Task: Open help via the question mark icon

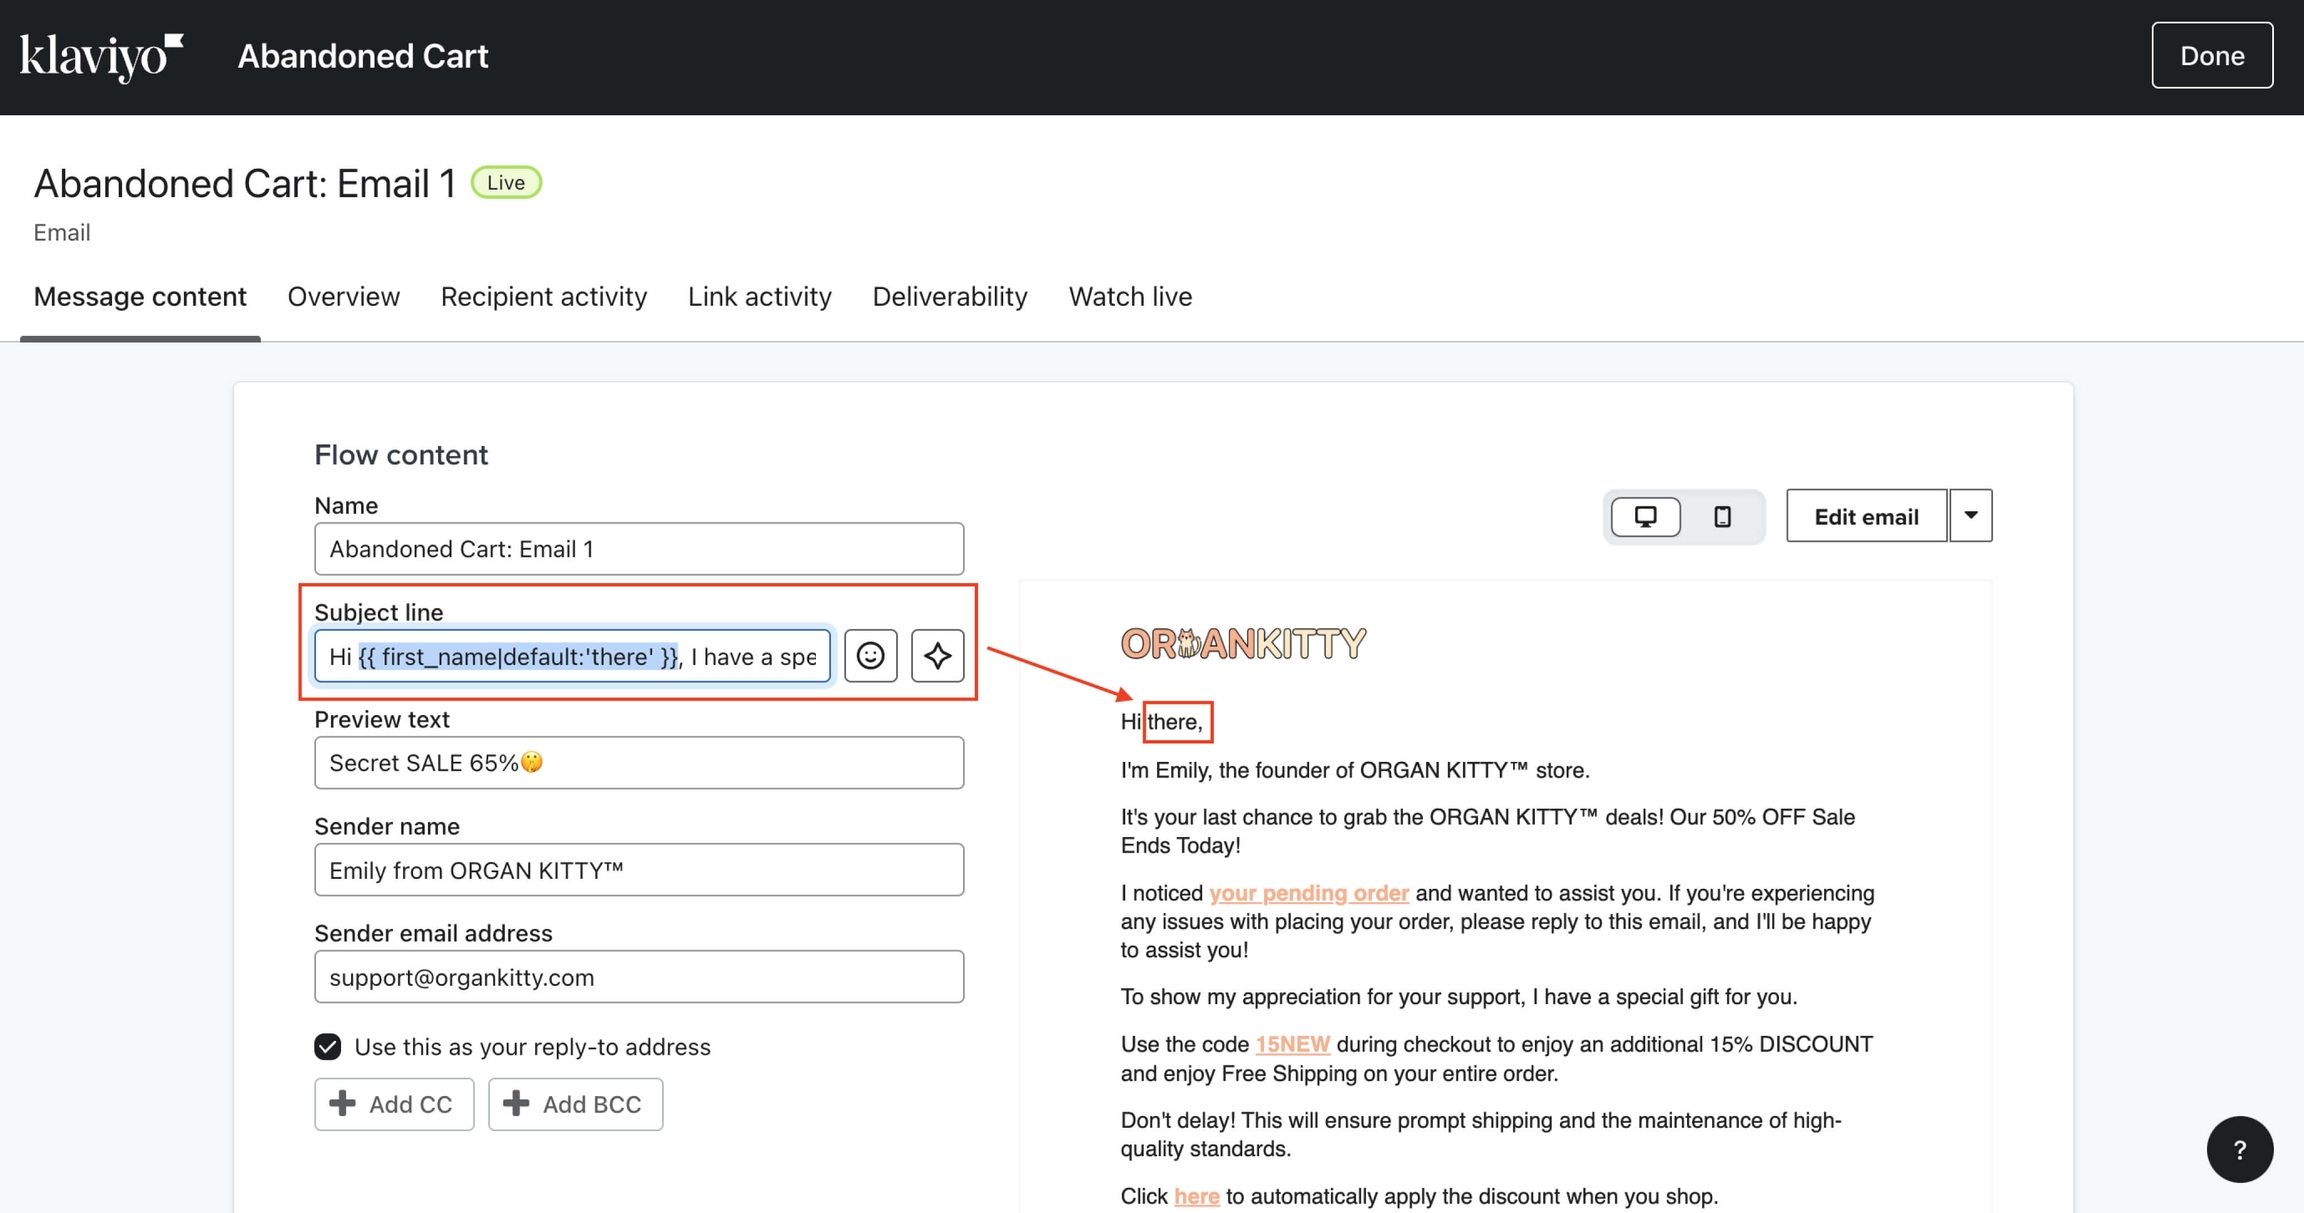Action: point(2240,1149)
